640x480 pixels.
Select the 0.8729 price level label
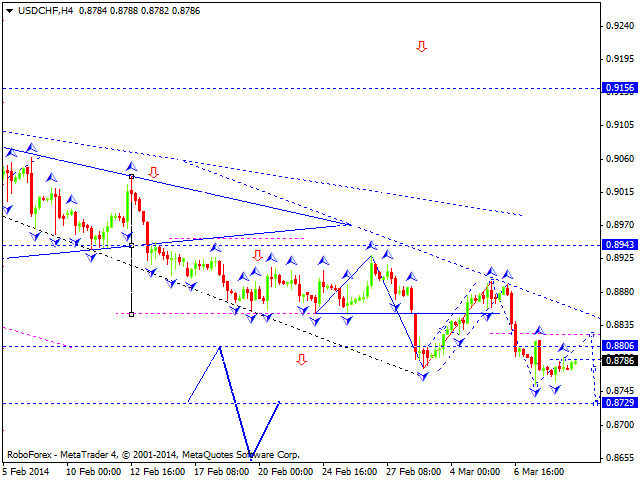click(x=617, y=402)
